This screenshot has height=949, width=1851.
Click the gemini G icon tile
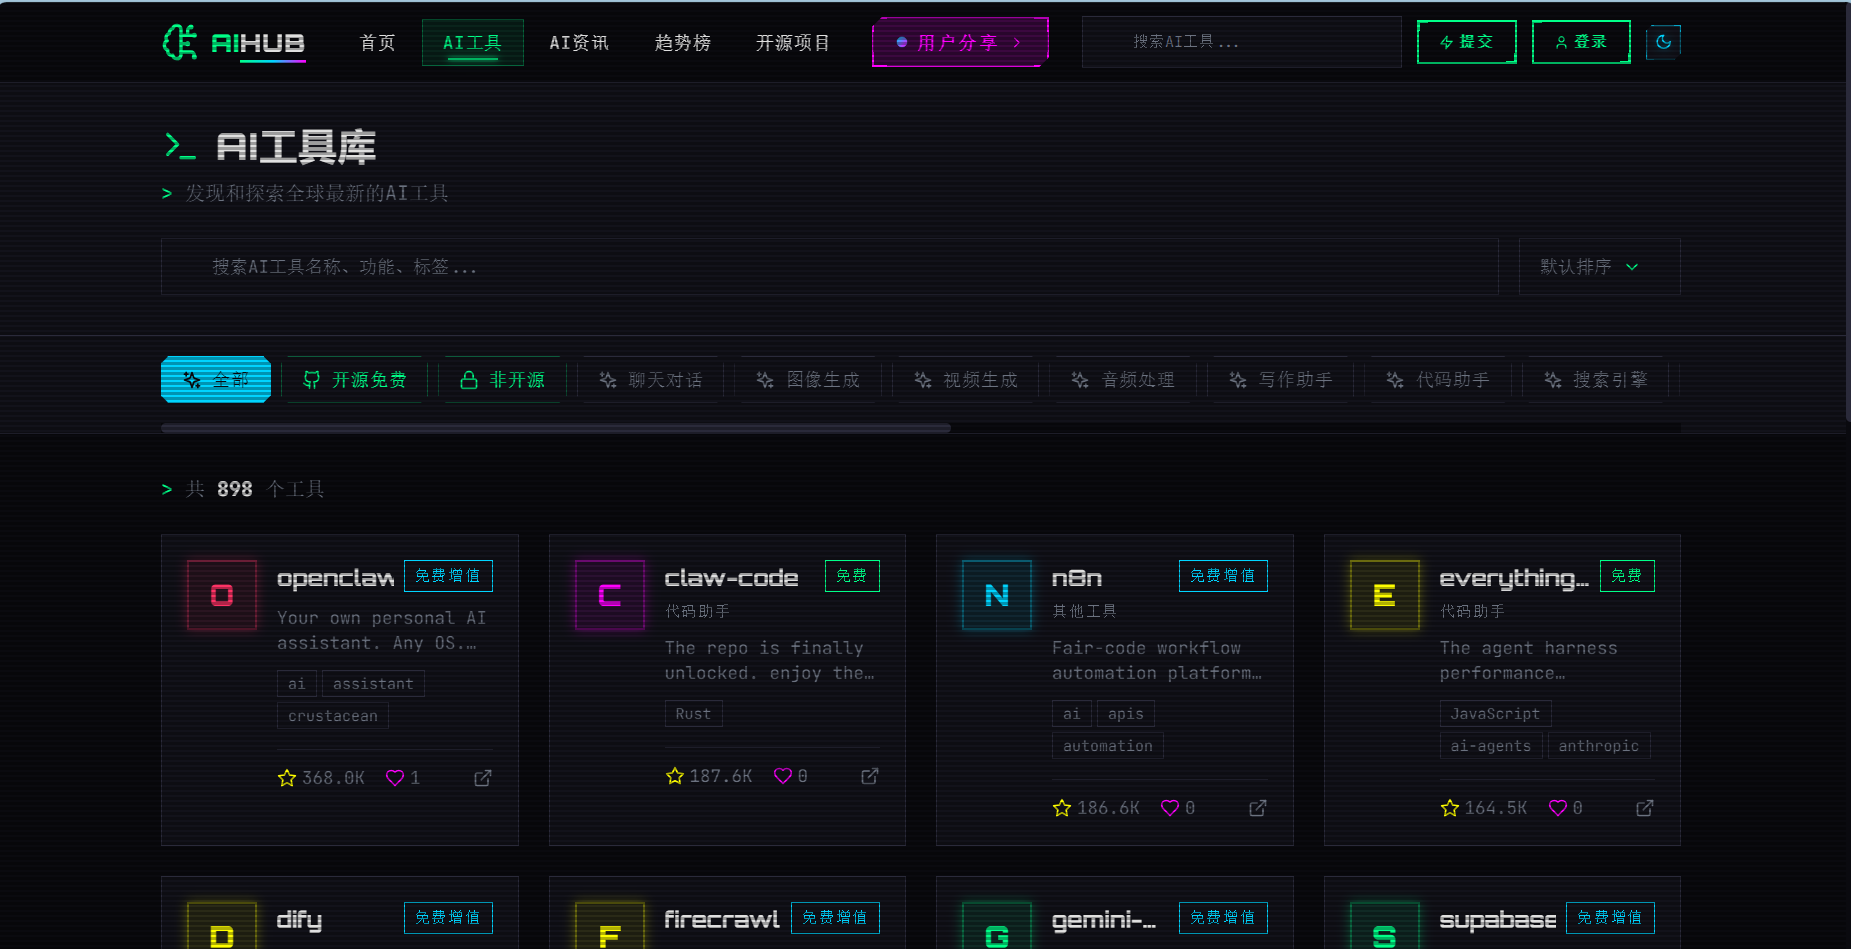(997, 926)
